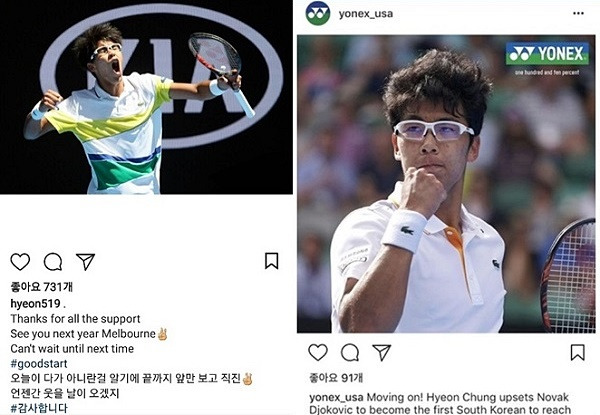Viewport: 600px width, 415px height.
Task: Open the yonex_usa profile avatar
Action: 318,13
